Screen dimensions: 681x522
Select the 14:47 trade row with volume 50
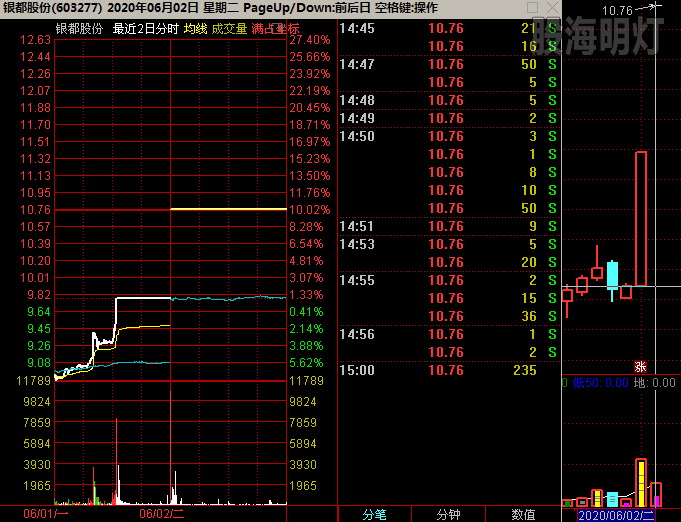pyautogui.click(x=450, y=64)
